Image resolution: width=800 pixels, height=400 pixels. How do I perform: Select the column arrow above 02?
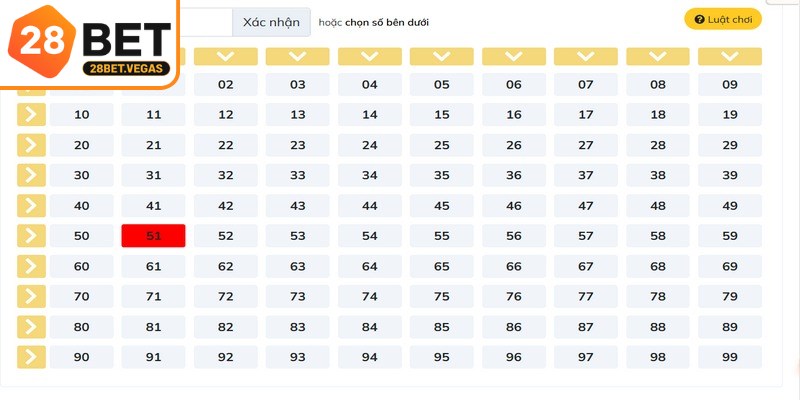(x=226, y=57)
